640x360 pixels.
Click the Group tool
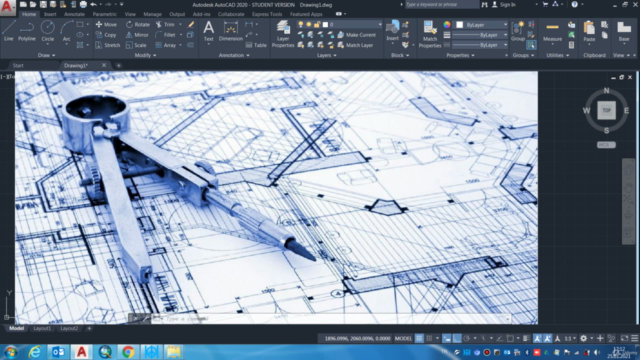point(518,31)
